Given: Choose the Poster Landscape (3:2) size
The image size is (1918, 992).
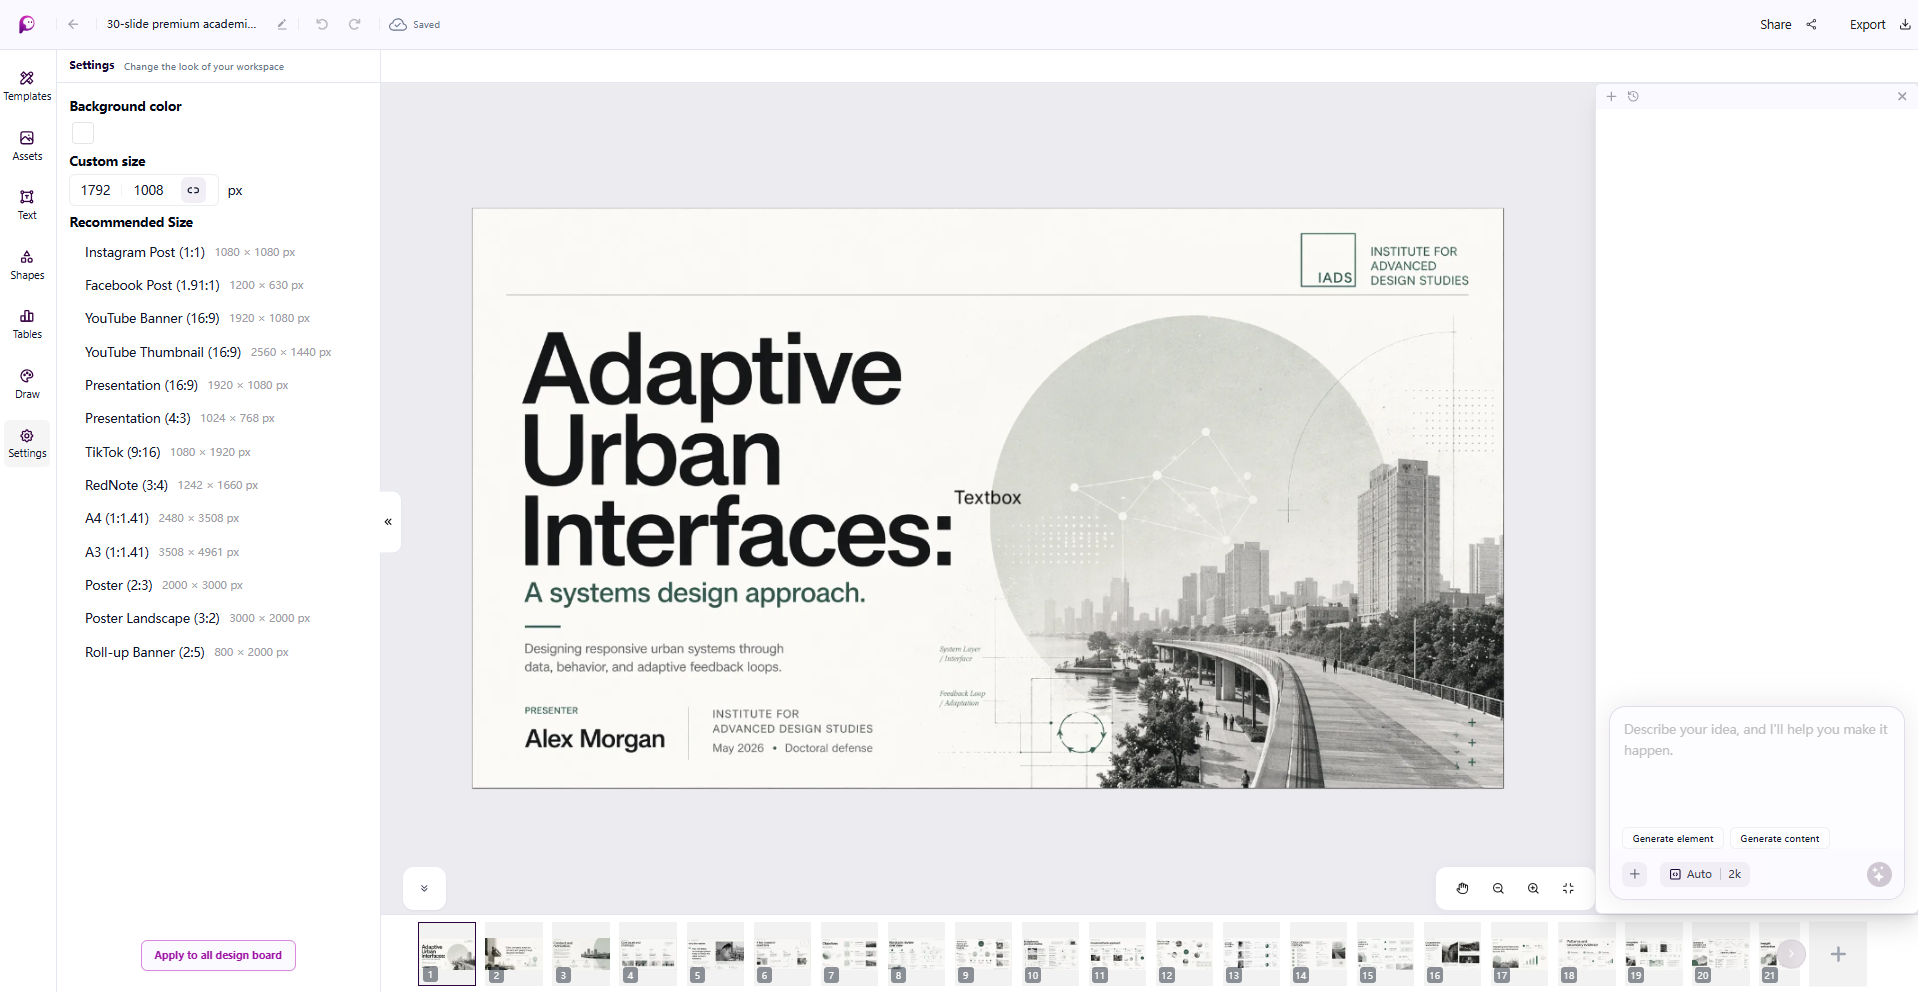Looking at the screenshot, I should 197,618.
